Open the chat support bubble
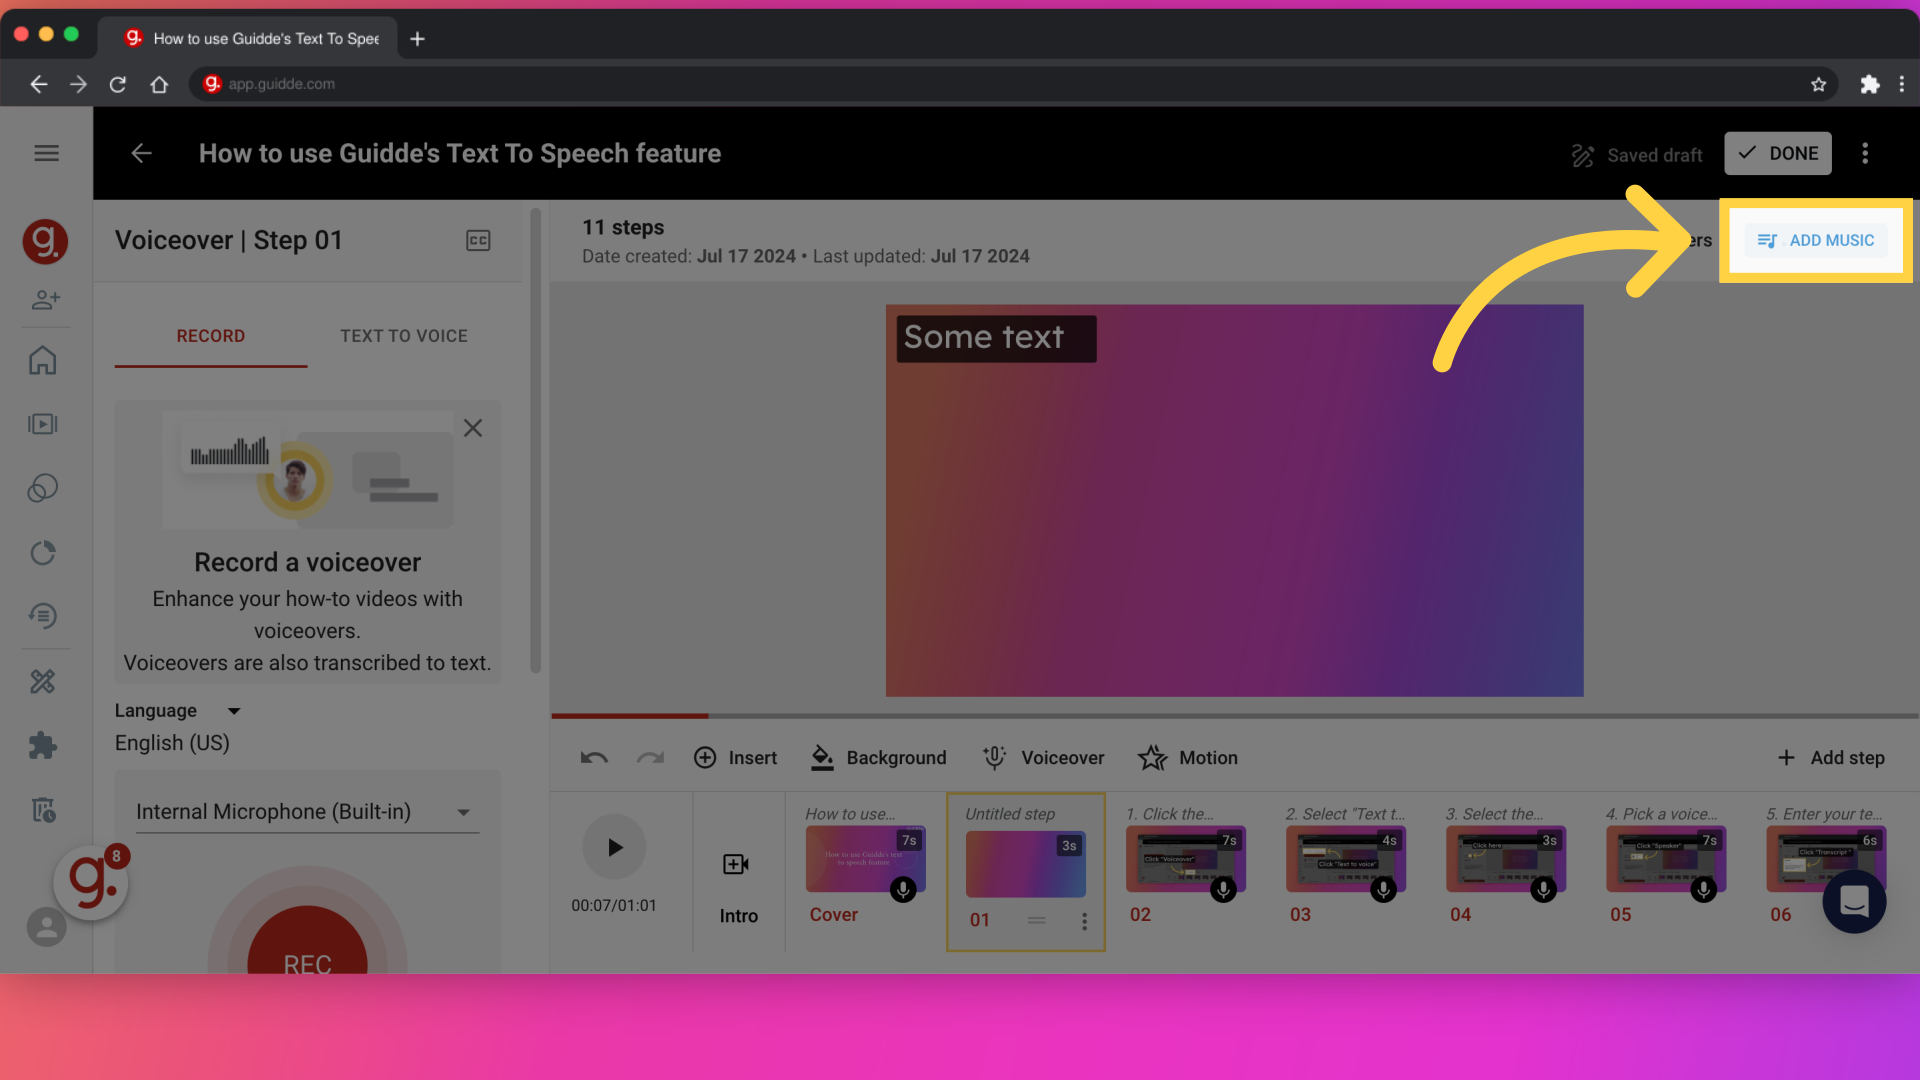This screenshot has height=1080, width=1920. 1854,901
